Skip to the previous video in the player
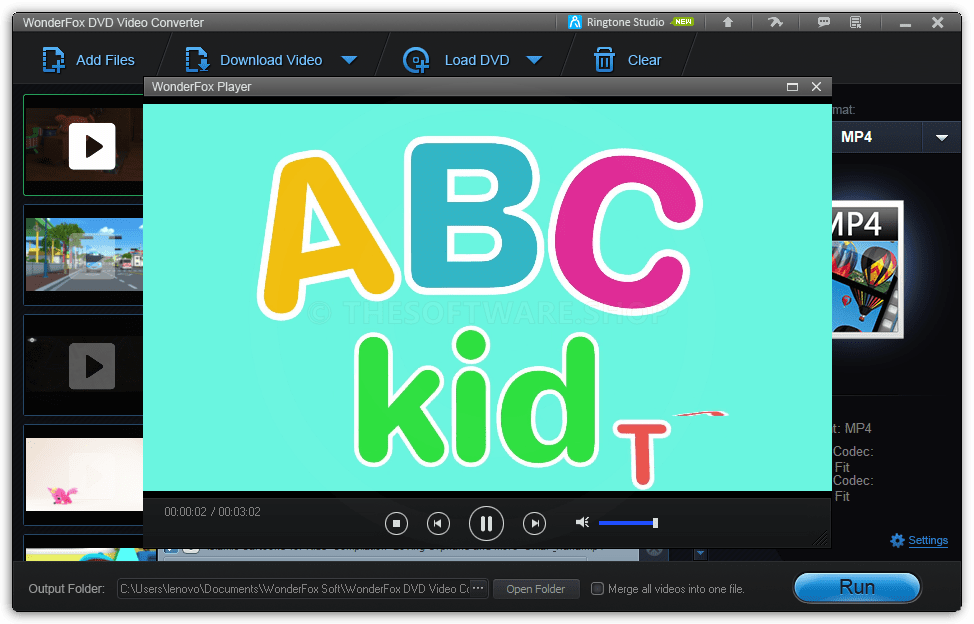This screenshot has height=624, width=974. coord(438,523)
